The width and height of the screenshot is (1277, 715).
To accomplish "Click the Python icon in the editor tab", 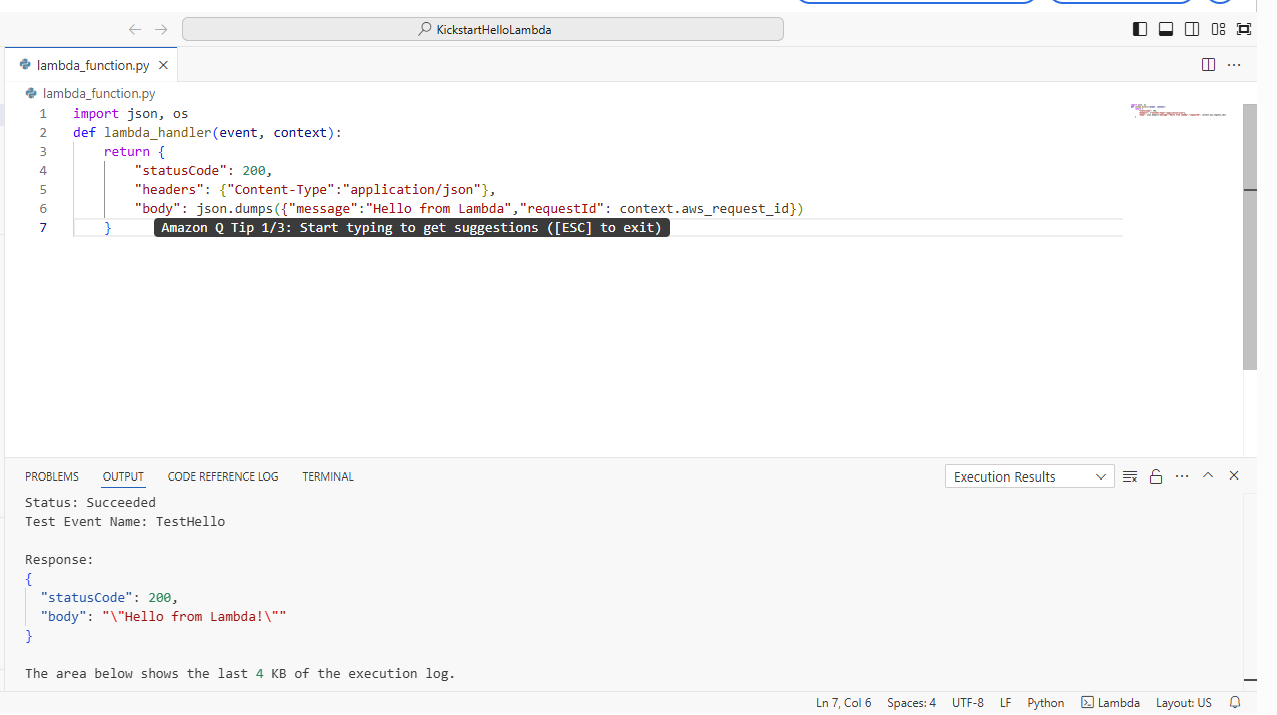I will [x=25, y=65].
